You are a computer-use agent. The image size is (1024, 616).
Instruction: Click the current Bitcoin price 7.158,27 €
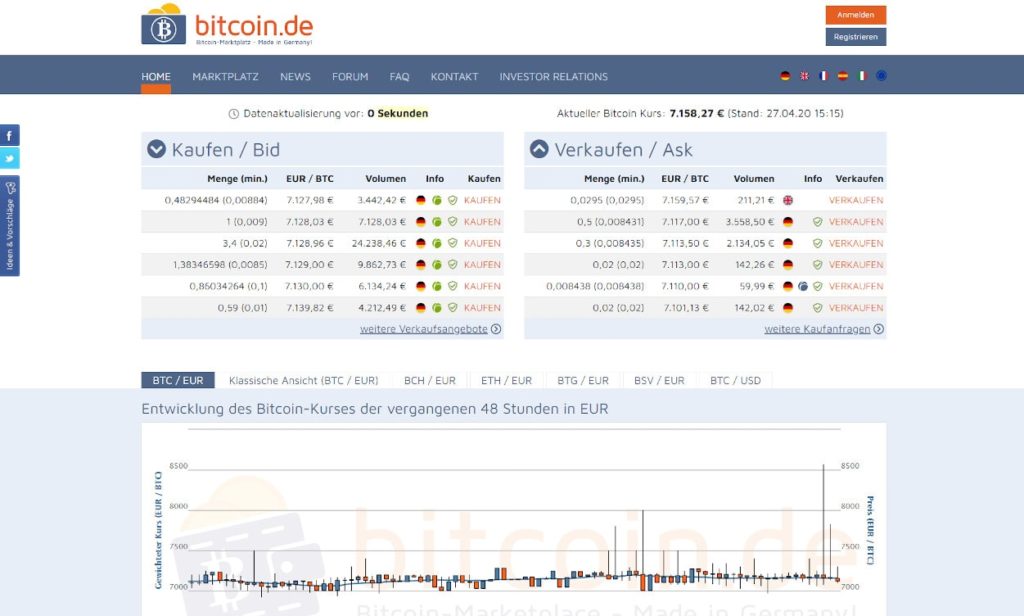click(697, 114)
